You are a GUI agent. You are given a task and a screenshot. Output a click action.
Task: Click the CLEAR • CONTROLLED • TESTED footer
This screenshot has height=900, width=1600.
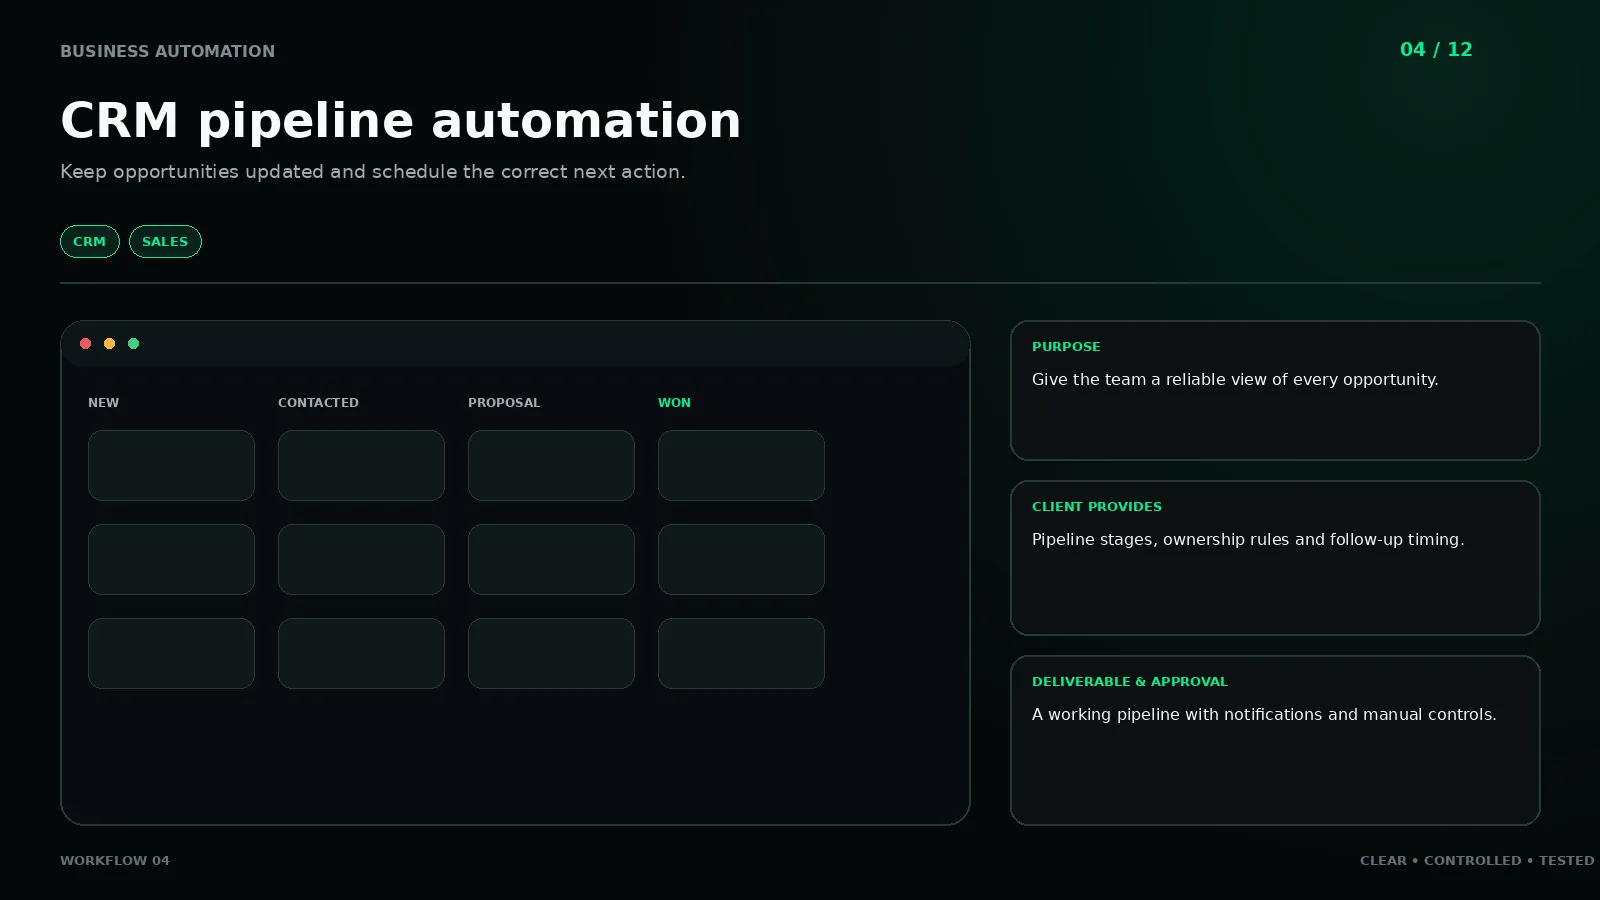[1477, 860]
